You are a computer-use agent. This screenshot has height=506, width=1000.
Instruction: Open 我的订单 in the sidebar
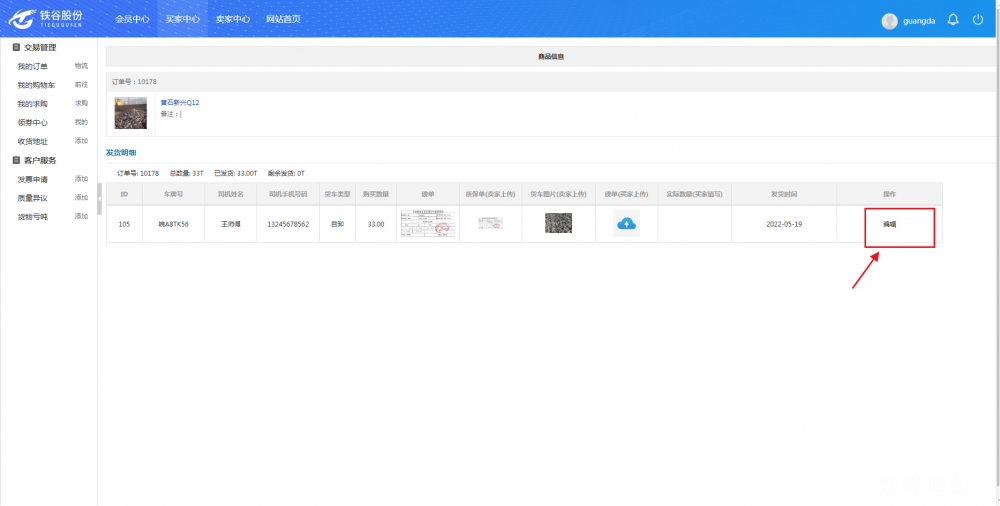32,66
